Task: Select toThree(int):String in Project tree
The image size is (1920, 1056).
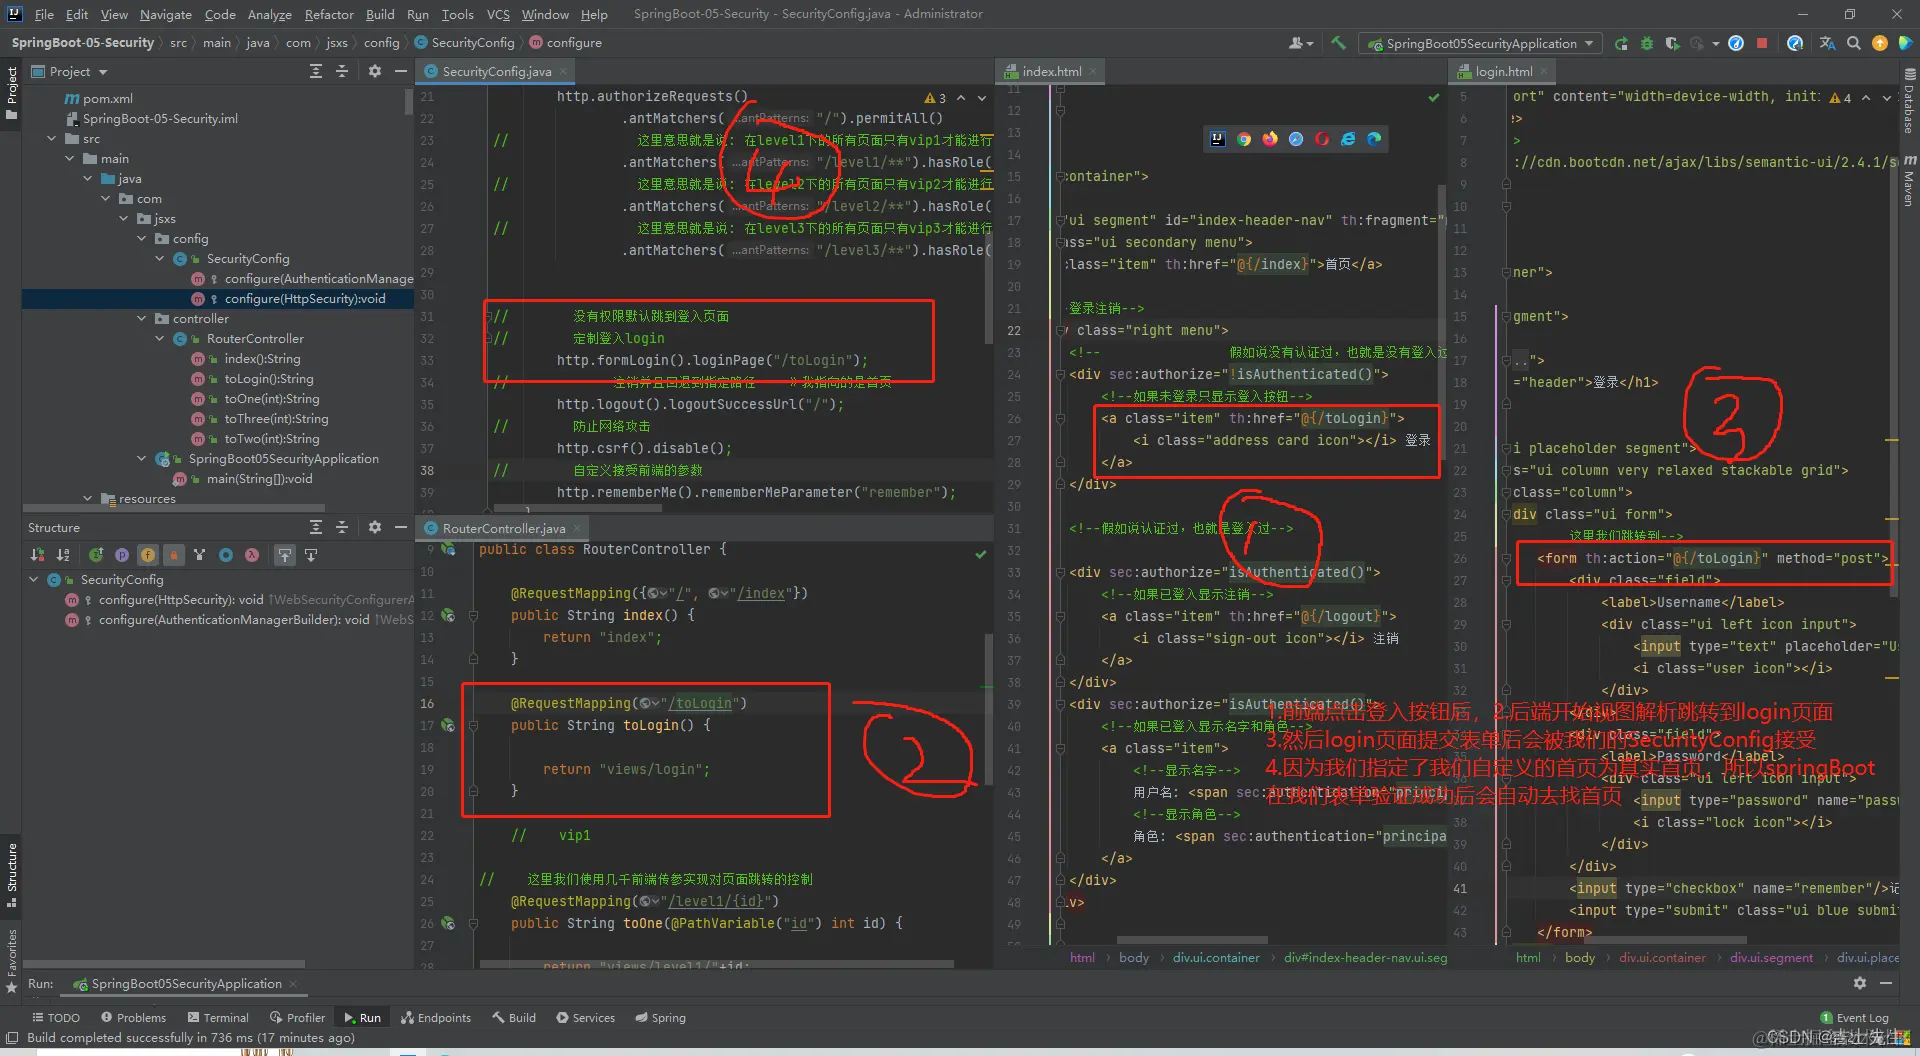Action: 276,419
